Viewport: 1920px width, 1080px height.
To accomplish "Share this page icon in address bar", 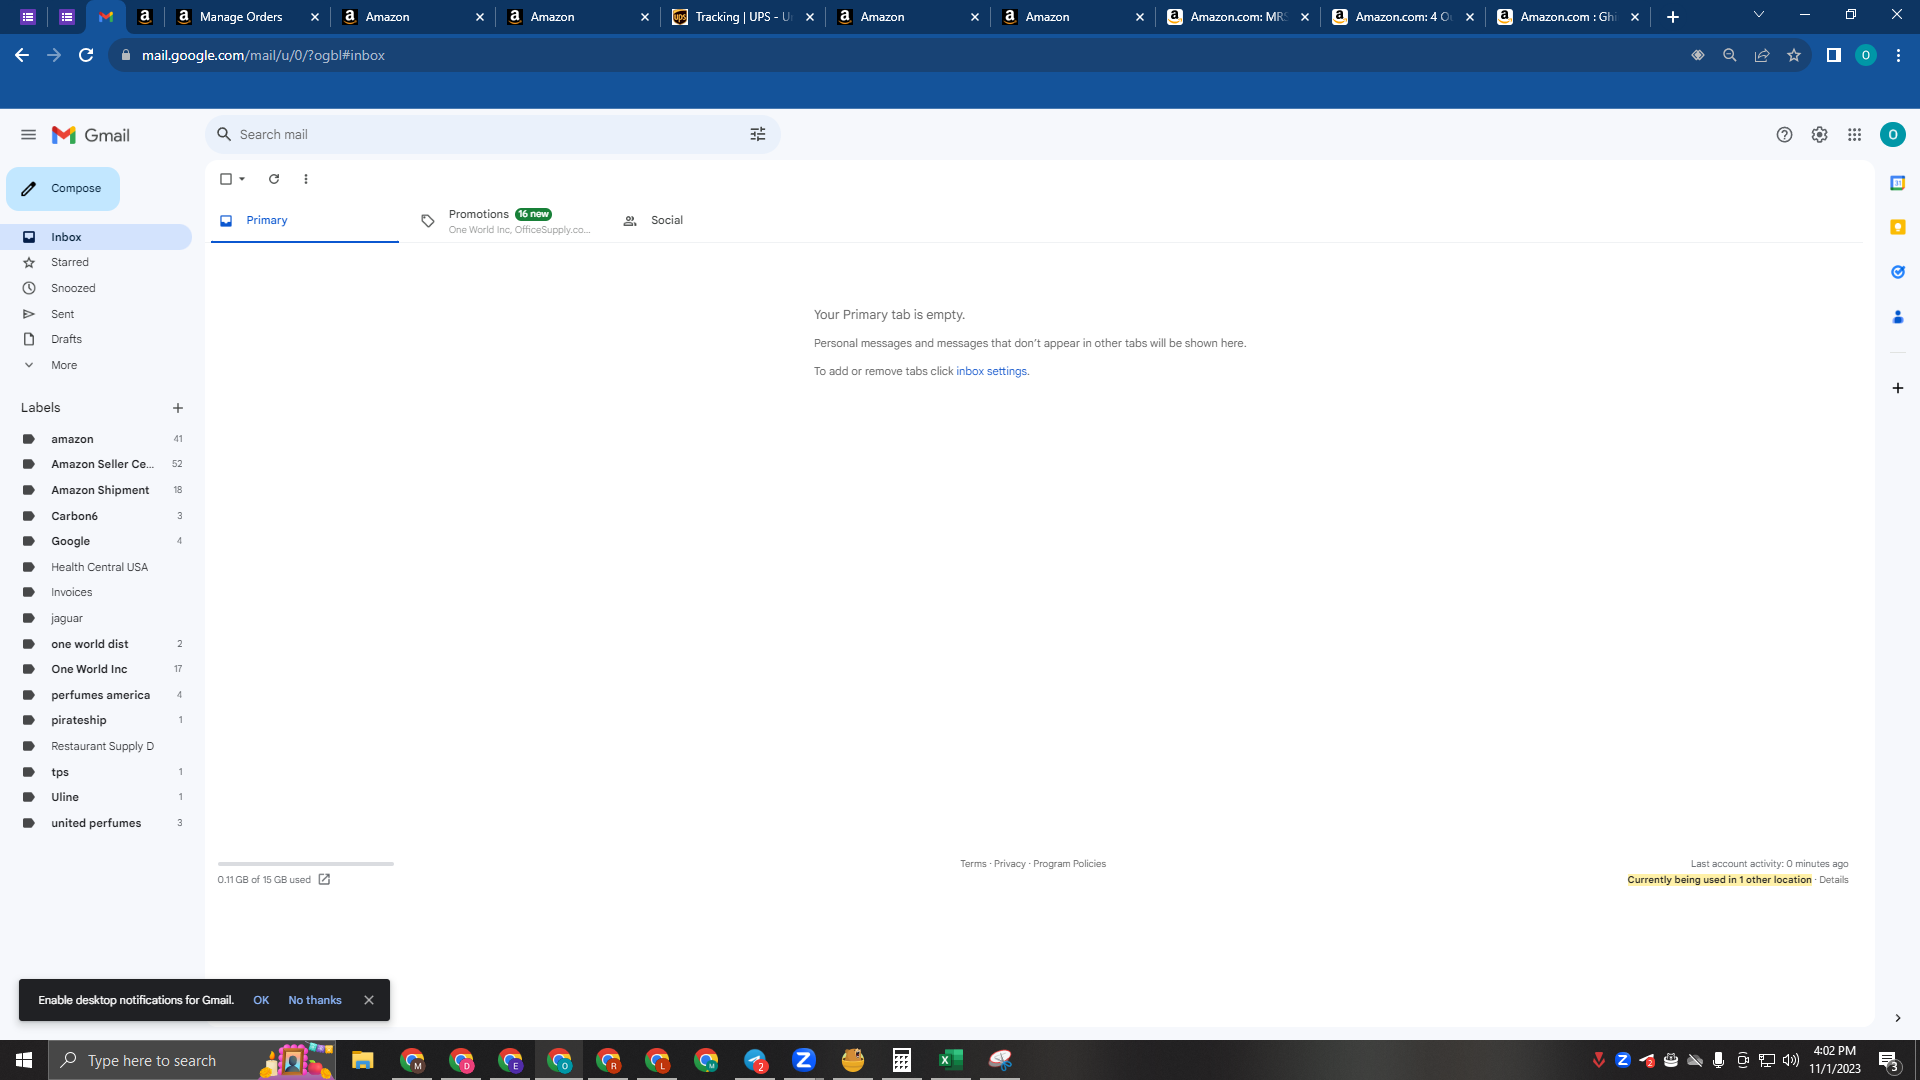I will [1762, 55].
